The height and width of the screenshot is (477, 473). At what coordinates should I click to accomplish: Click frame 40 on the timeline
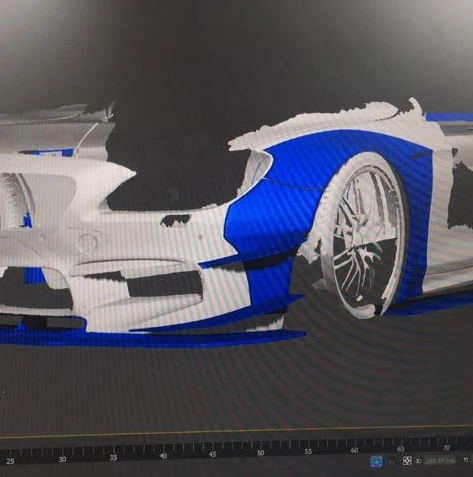tap(163, 456)
